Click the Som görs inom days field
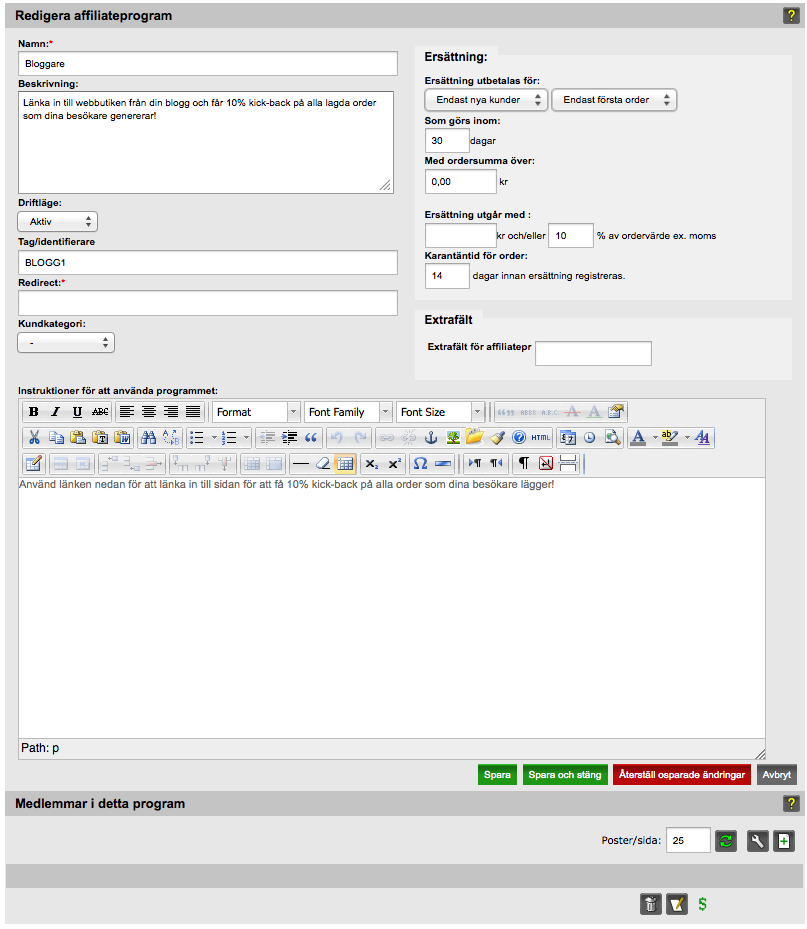This screenshot has height=929, width=807. click(447, 140)
